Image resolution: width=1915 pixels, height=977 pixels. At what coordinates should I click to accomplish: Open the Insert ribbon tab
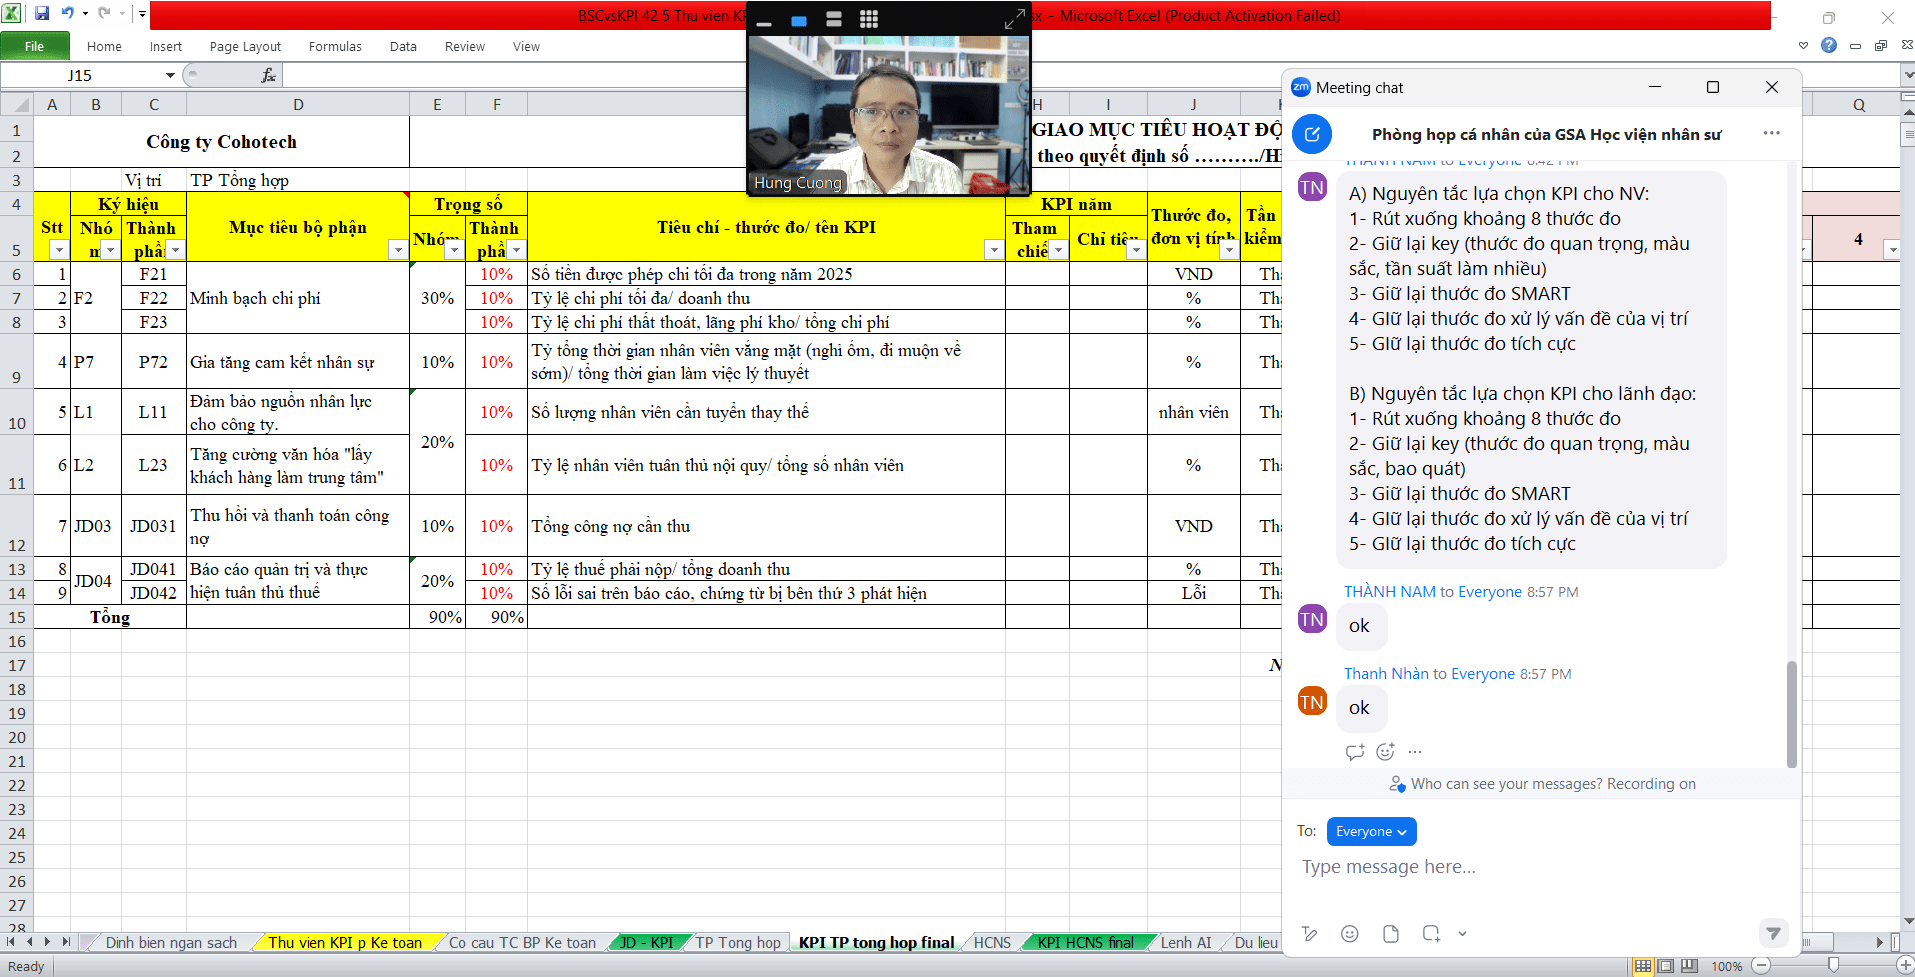click(166, 46)
